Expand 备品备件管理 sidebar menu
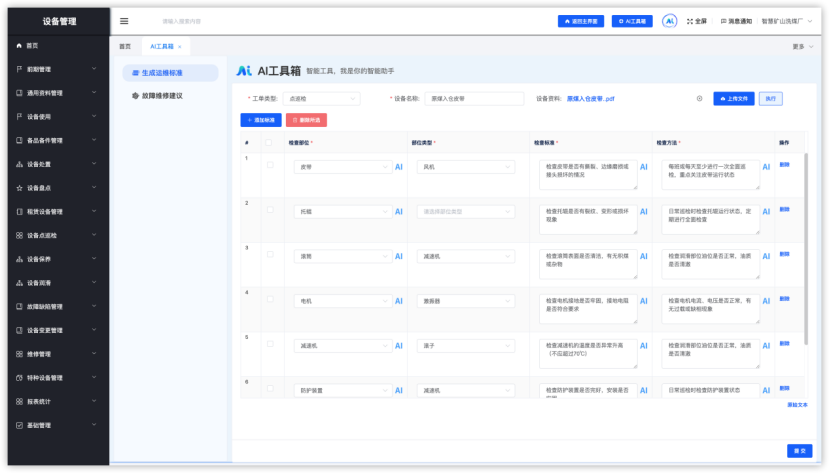Viewport: 830px width, 474px height. [x=56, y=140]
